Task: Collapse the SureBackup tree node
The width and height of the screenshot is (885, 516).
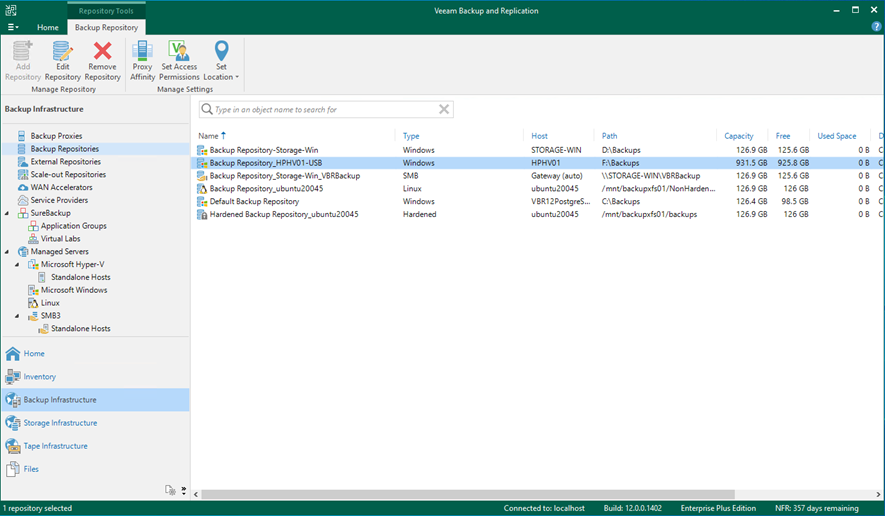Action: click(x=7, y=213)
